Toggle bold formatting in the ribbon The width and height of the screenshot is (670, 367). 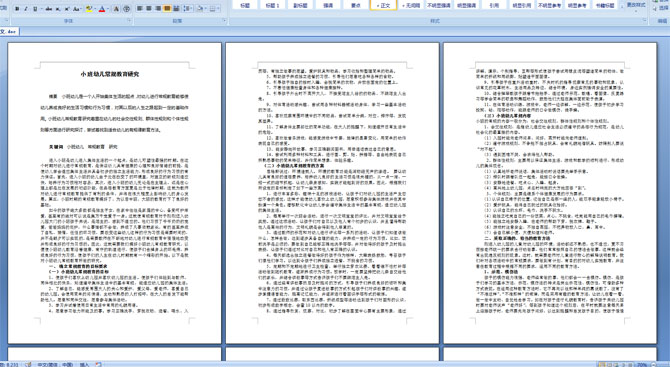tap(17, 9)
